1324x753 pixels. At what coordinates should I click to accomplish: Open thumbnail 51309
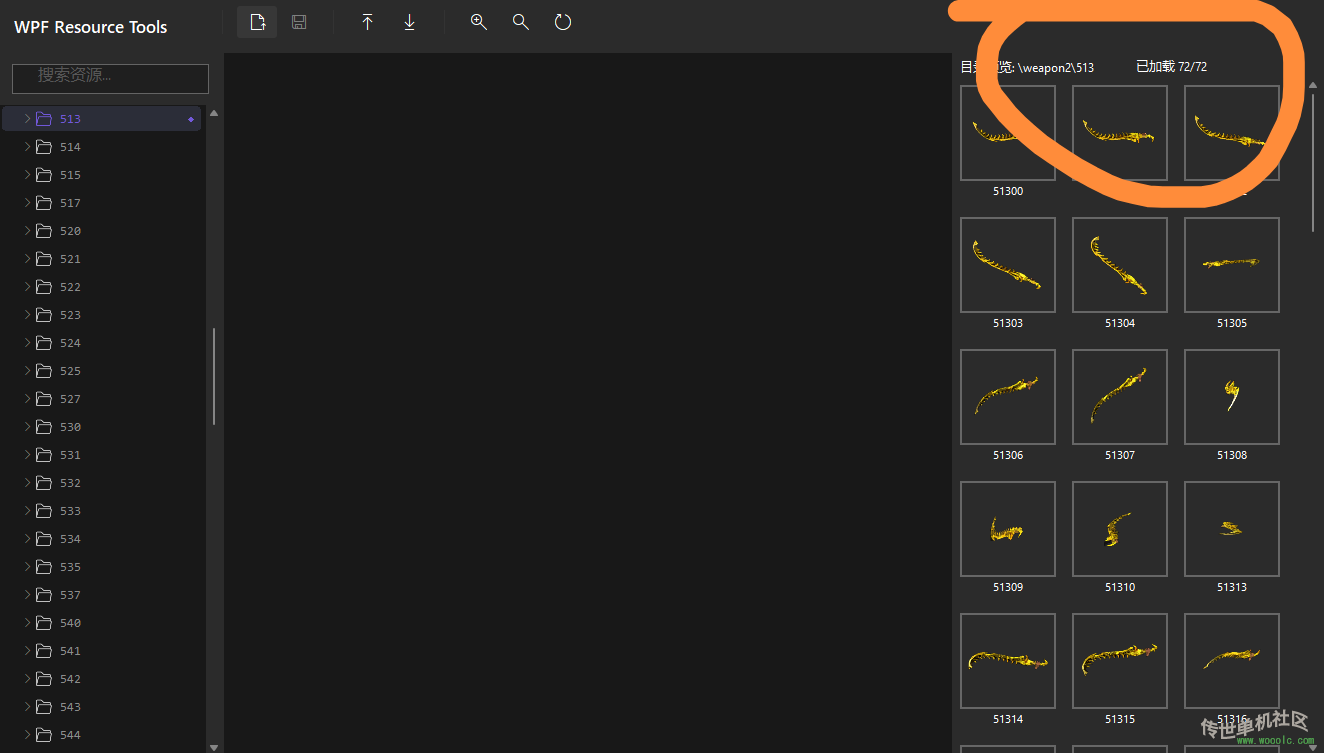[x=1008, y=529]
